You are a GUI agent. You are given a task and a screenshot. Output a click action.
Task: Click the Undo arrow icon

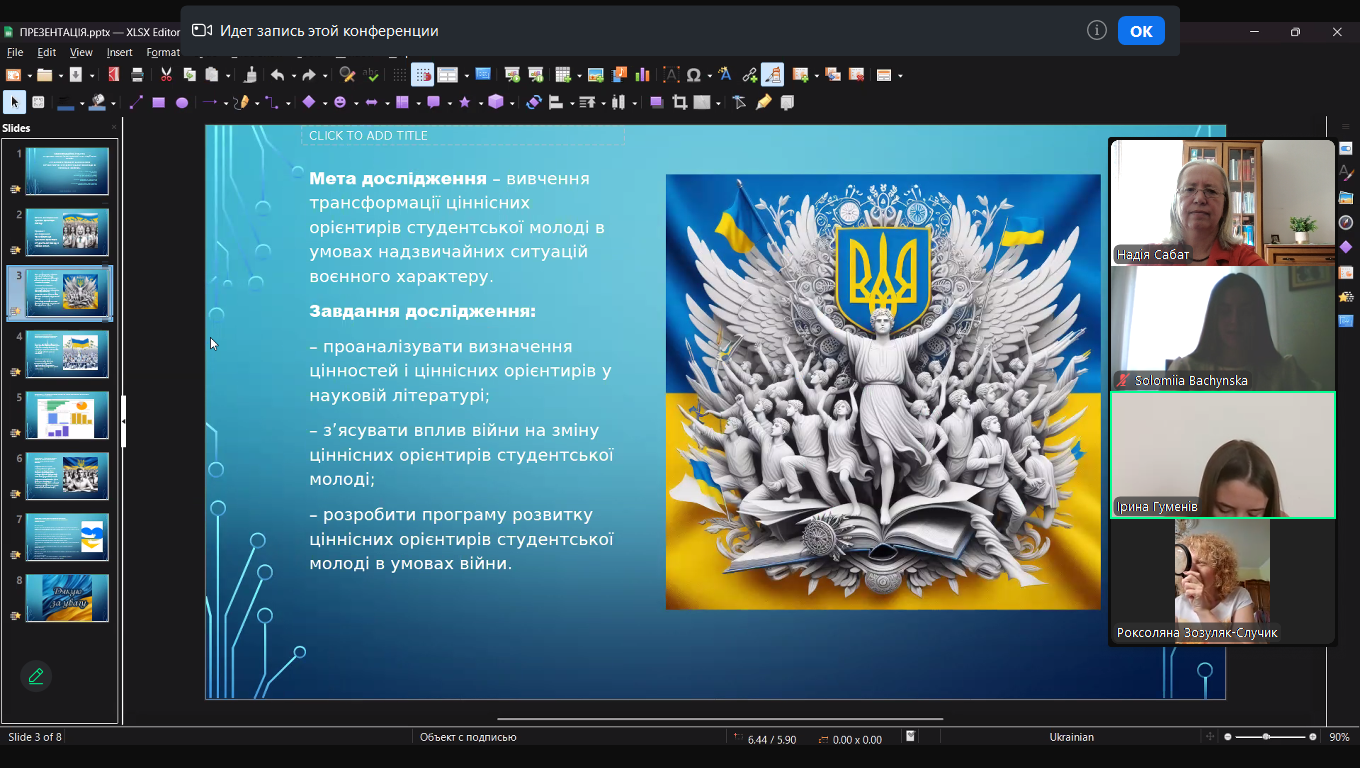point(277,75)
